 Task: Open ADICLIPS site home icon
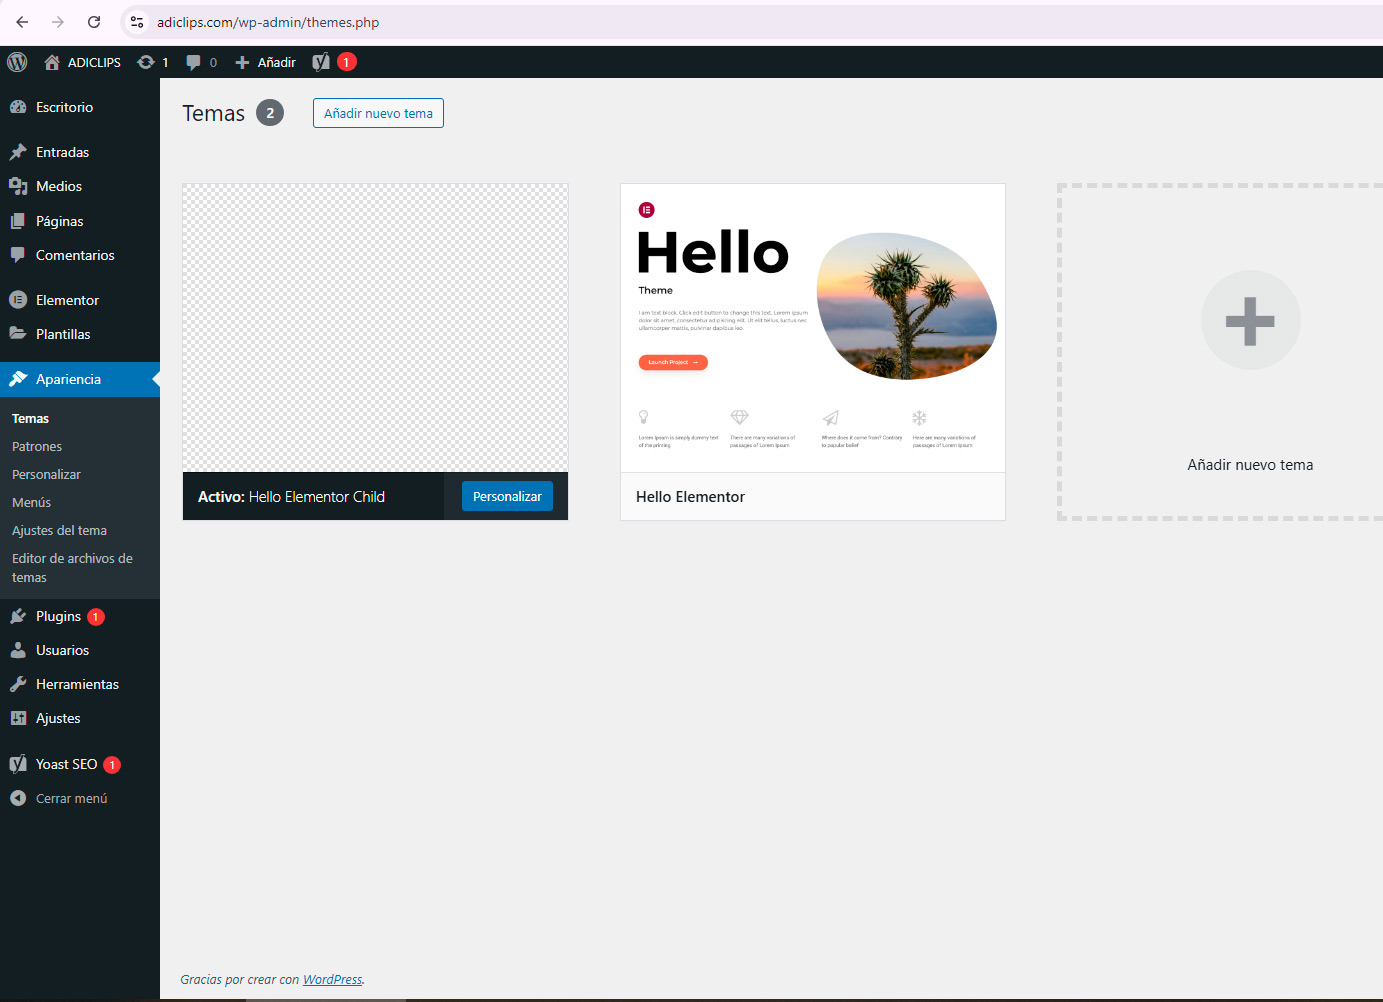52,62
